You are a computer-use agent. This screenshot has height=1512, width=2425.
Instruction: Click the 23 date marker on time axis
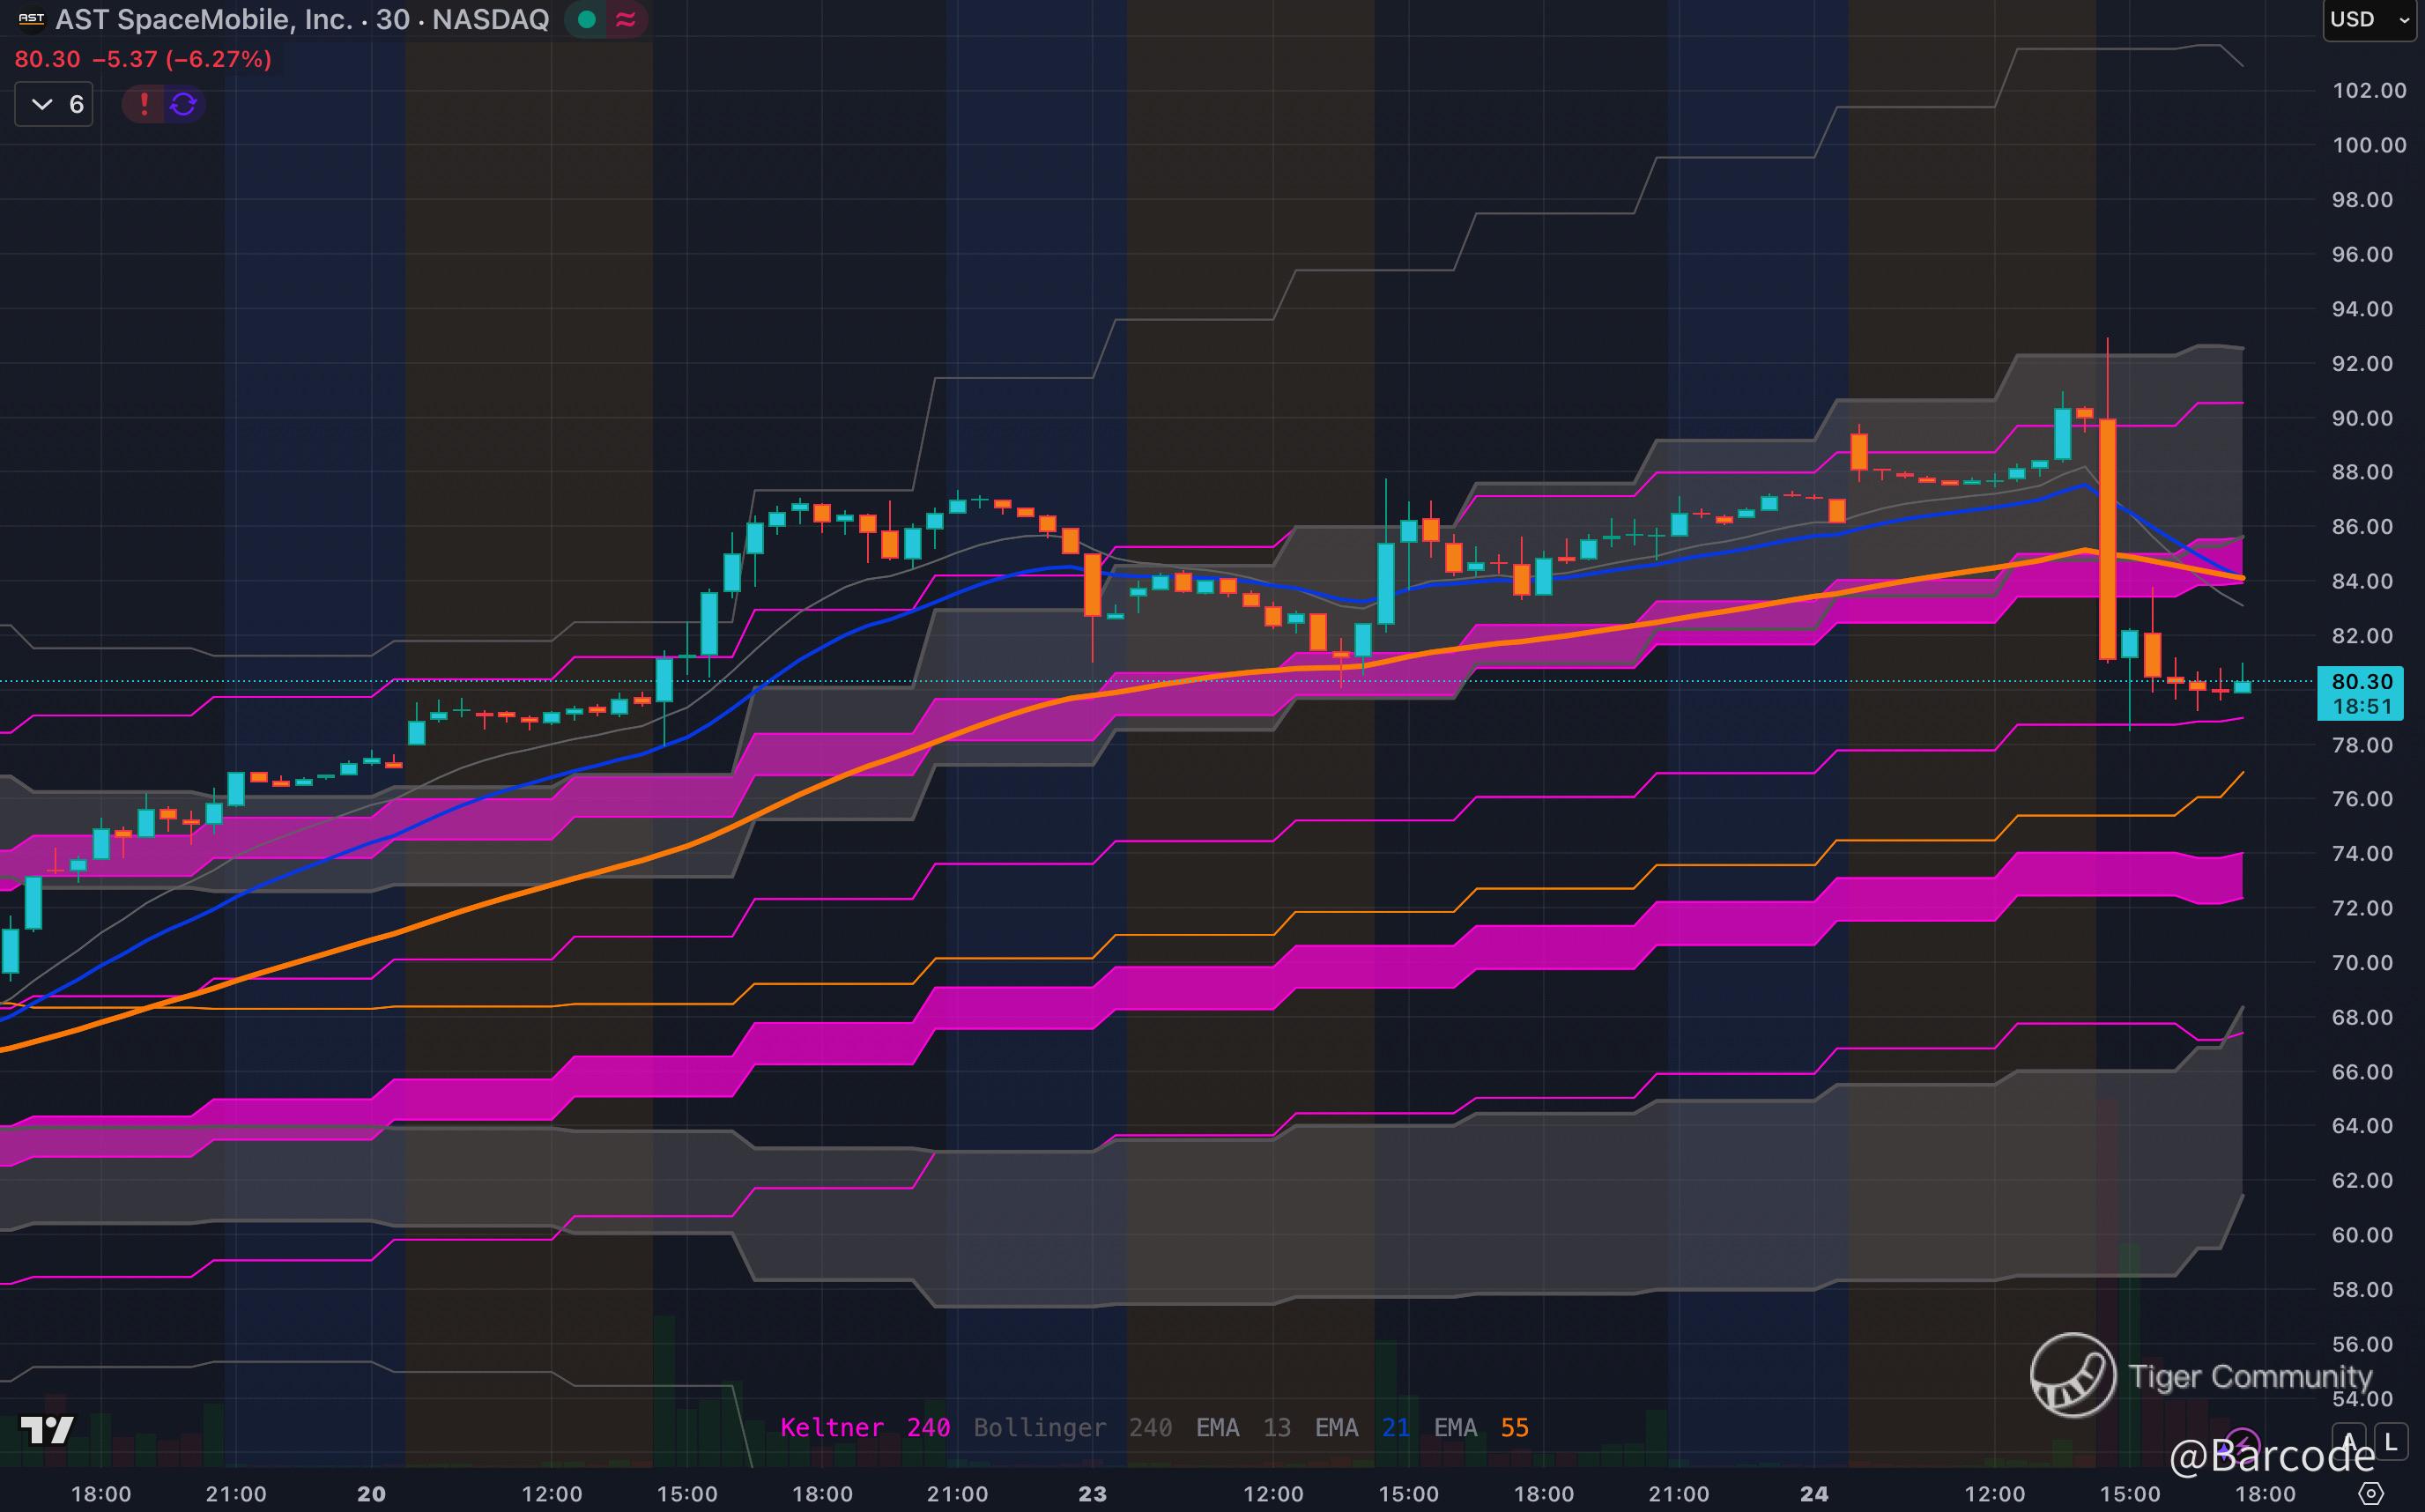coord(1092,1494)
